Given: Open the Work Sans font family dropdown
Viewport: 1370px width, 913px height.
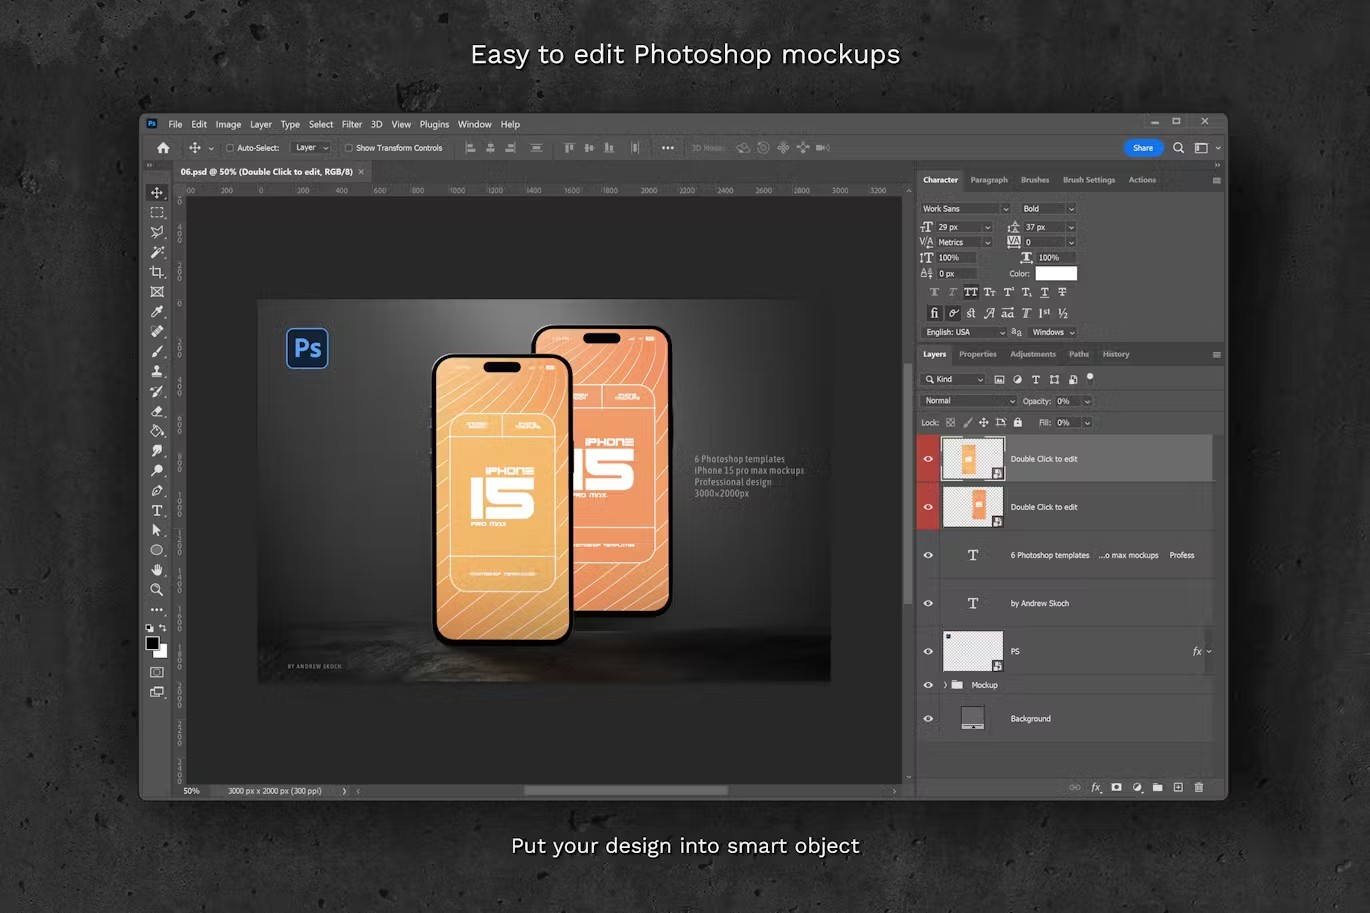Looking at the screenshot, I should coord(963,208).
